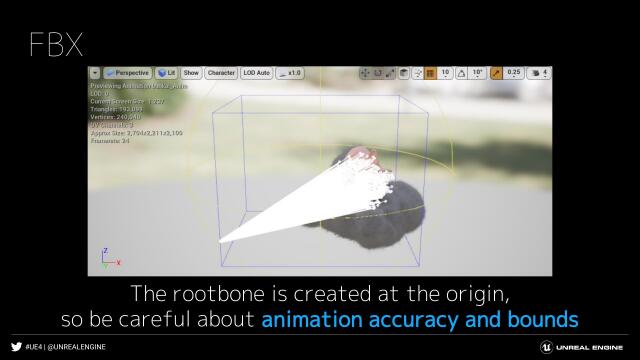Open grid snap value 10 dropdown
640x360 pixels.
click(445, 73)
